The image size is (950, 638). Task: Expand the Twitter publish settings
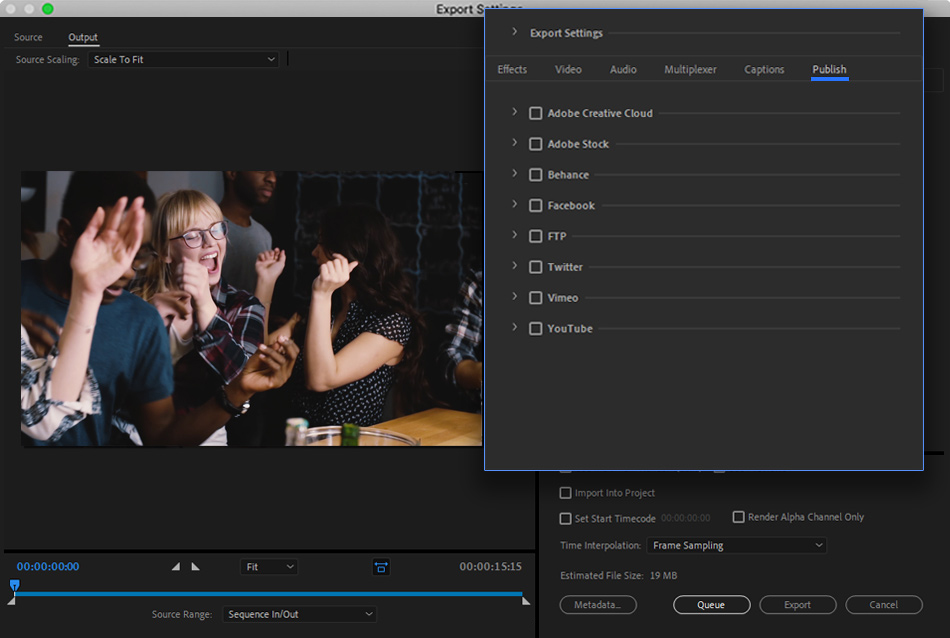(x=515, y=267)
